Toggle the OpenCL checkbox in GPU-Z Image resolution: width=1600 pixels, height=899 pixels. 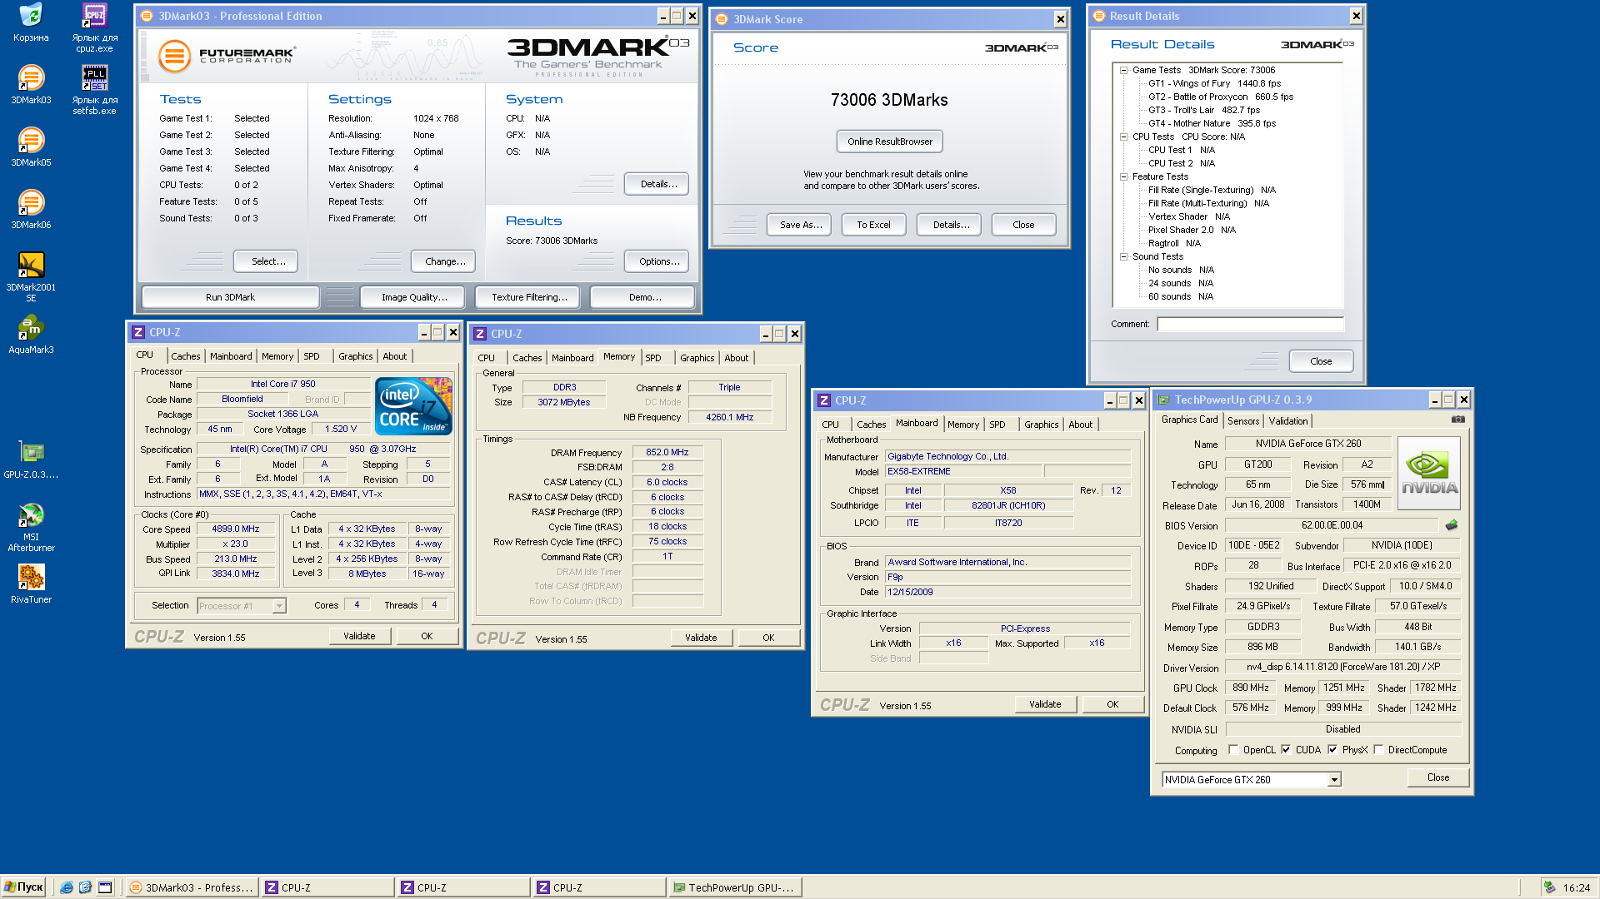(x=1233, y=749)
